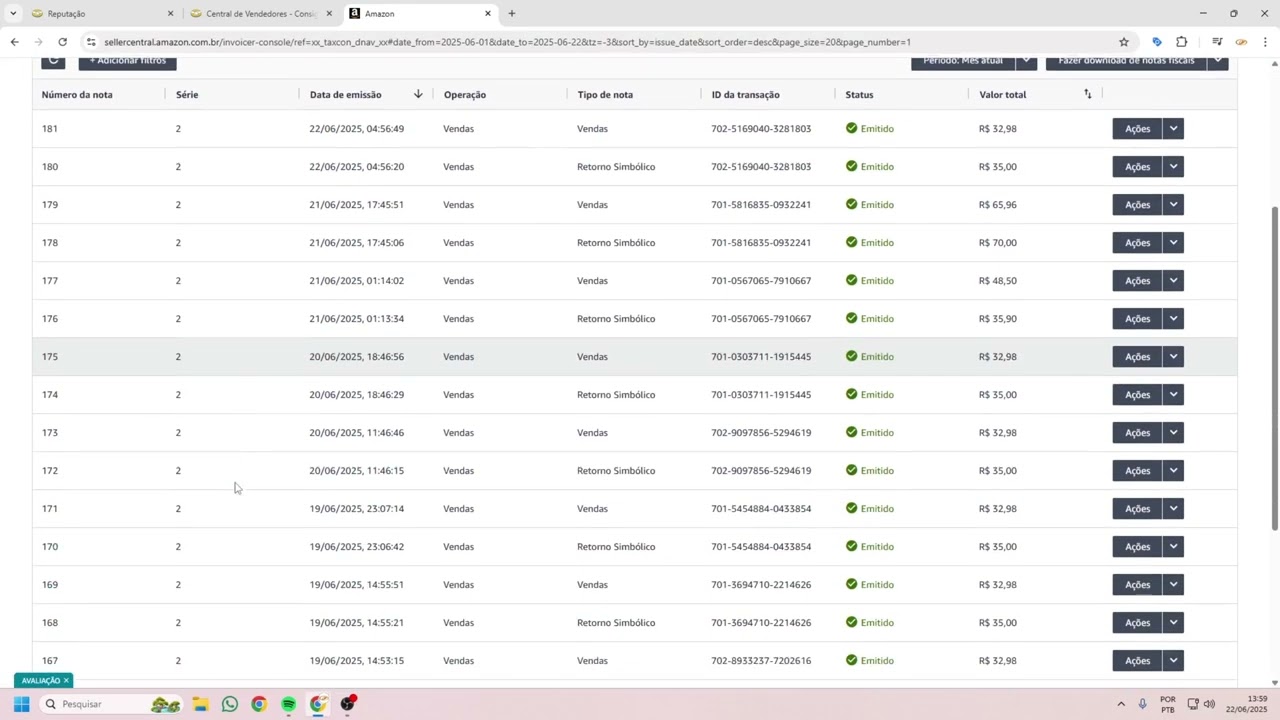Expand Ações dropdown for note 179
Viewport: 1280px width, 720px height.
1174,205
